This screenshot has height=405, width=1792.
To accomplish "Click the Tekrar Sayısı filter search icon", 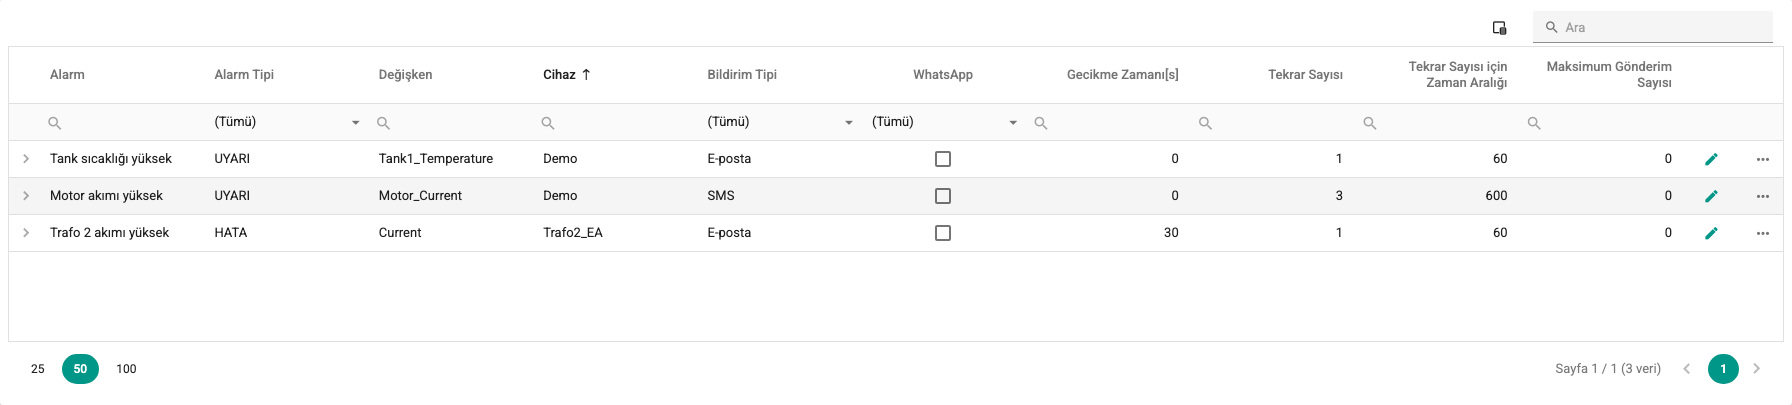I will point(1205,123).
